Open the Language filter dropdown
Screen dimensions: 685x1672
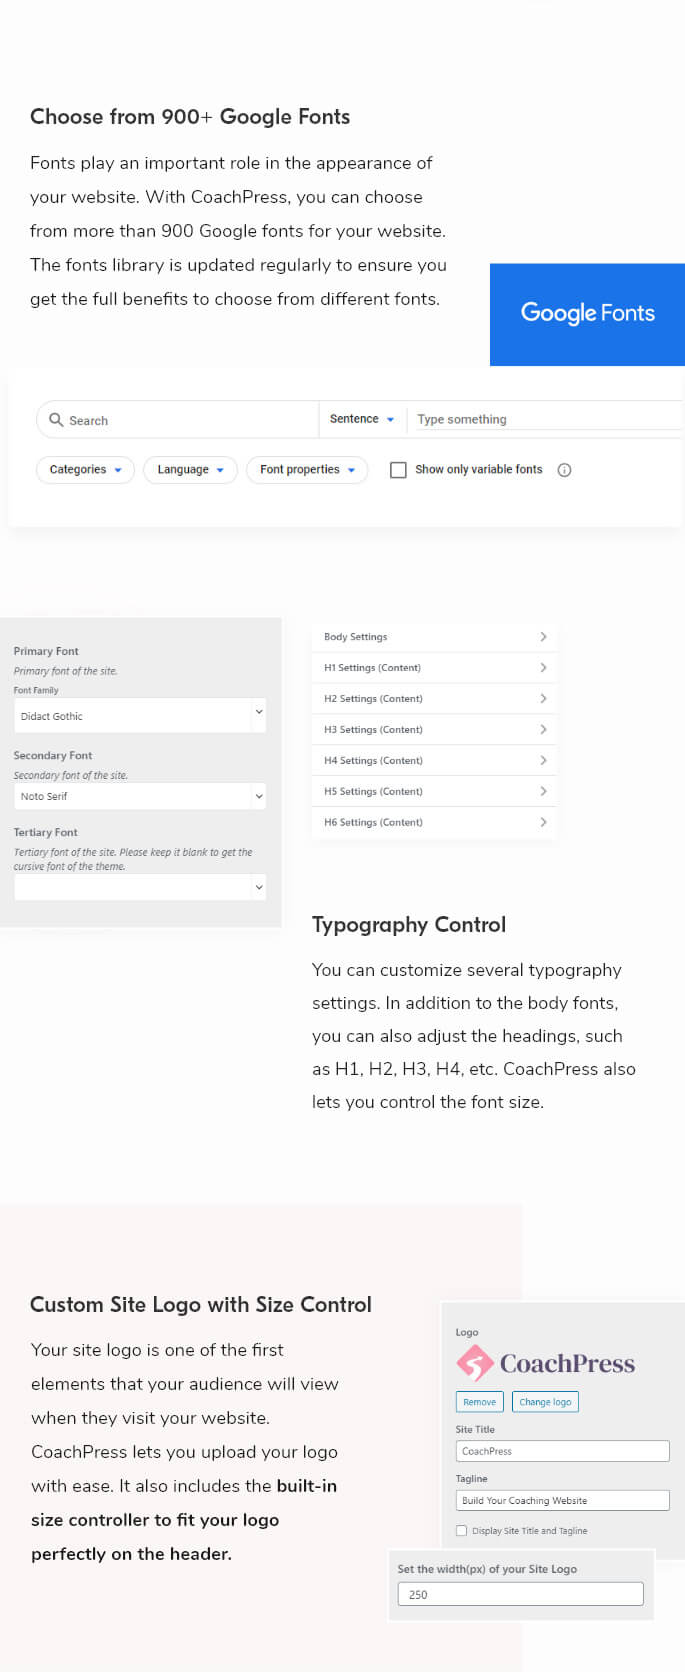190,470
